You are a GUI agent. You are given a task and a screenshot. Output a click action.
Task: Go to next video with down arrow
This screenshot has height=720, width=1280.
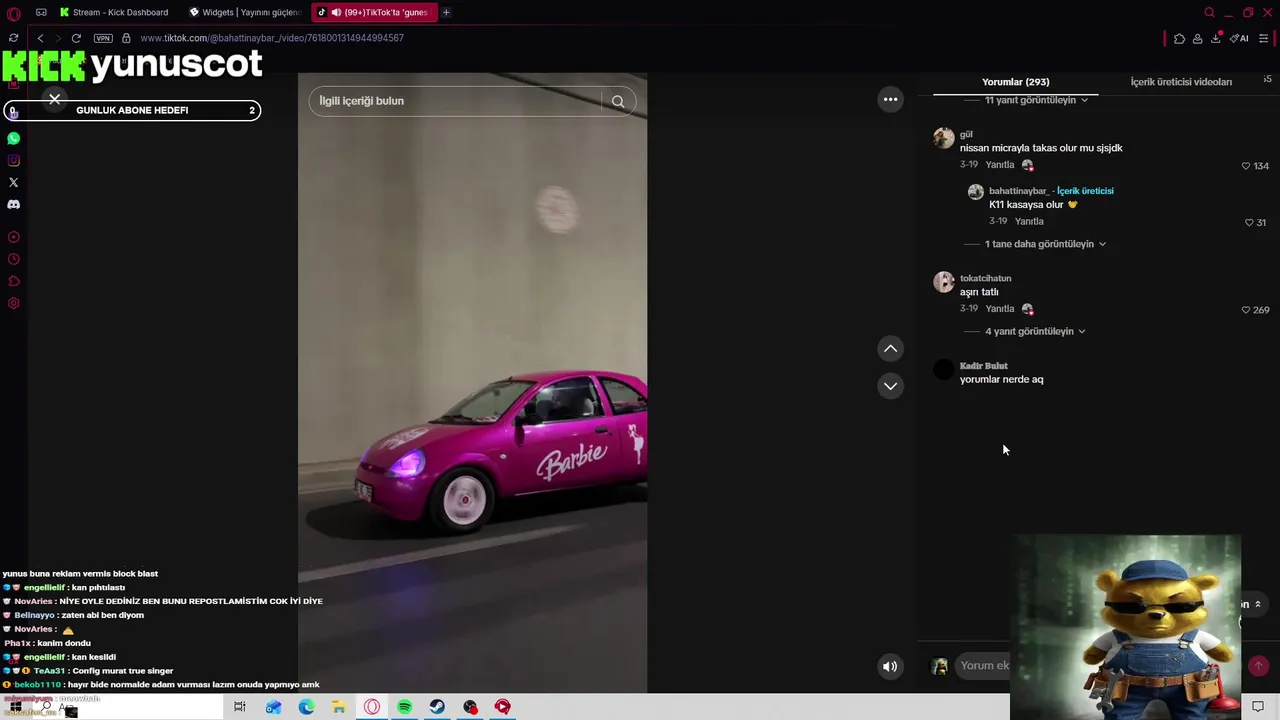coord(890,386)
